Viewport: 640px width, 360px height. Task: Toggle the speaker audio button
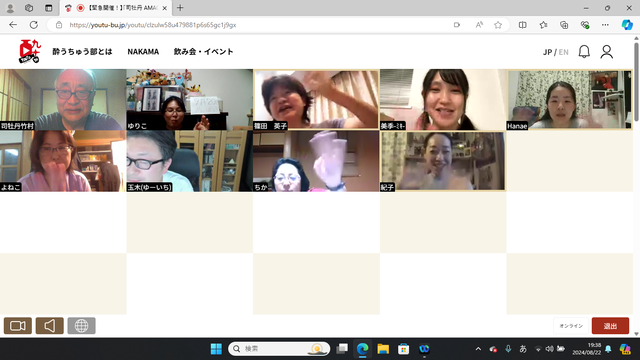[x=49, y=326]
